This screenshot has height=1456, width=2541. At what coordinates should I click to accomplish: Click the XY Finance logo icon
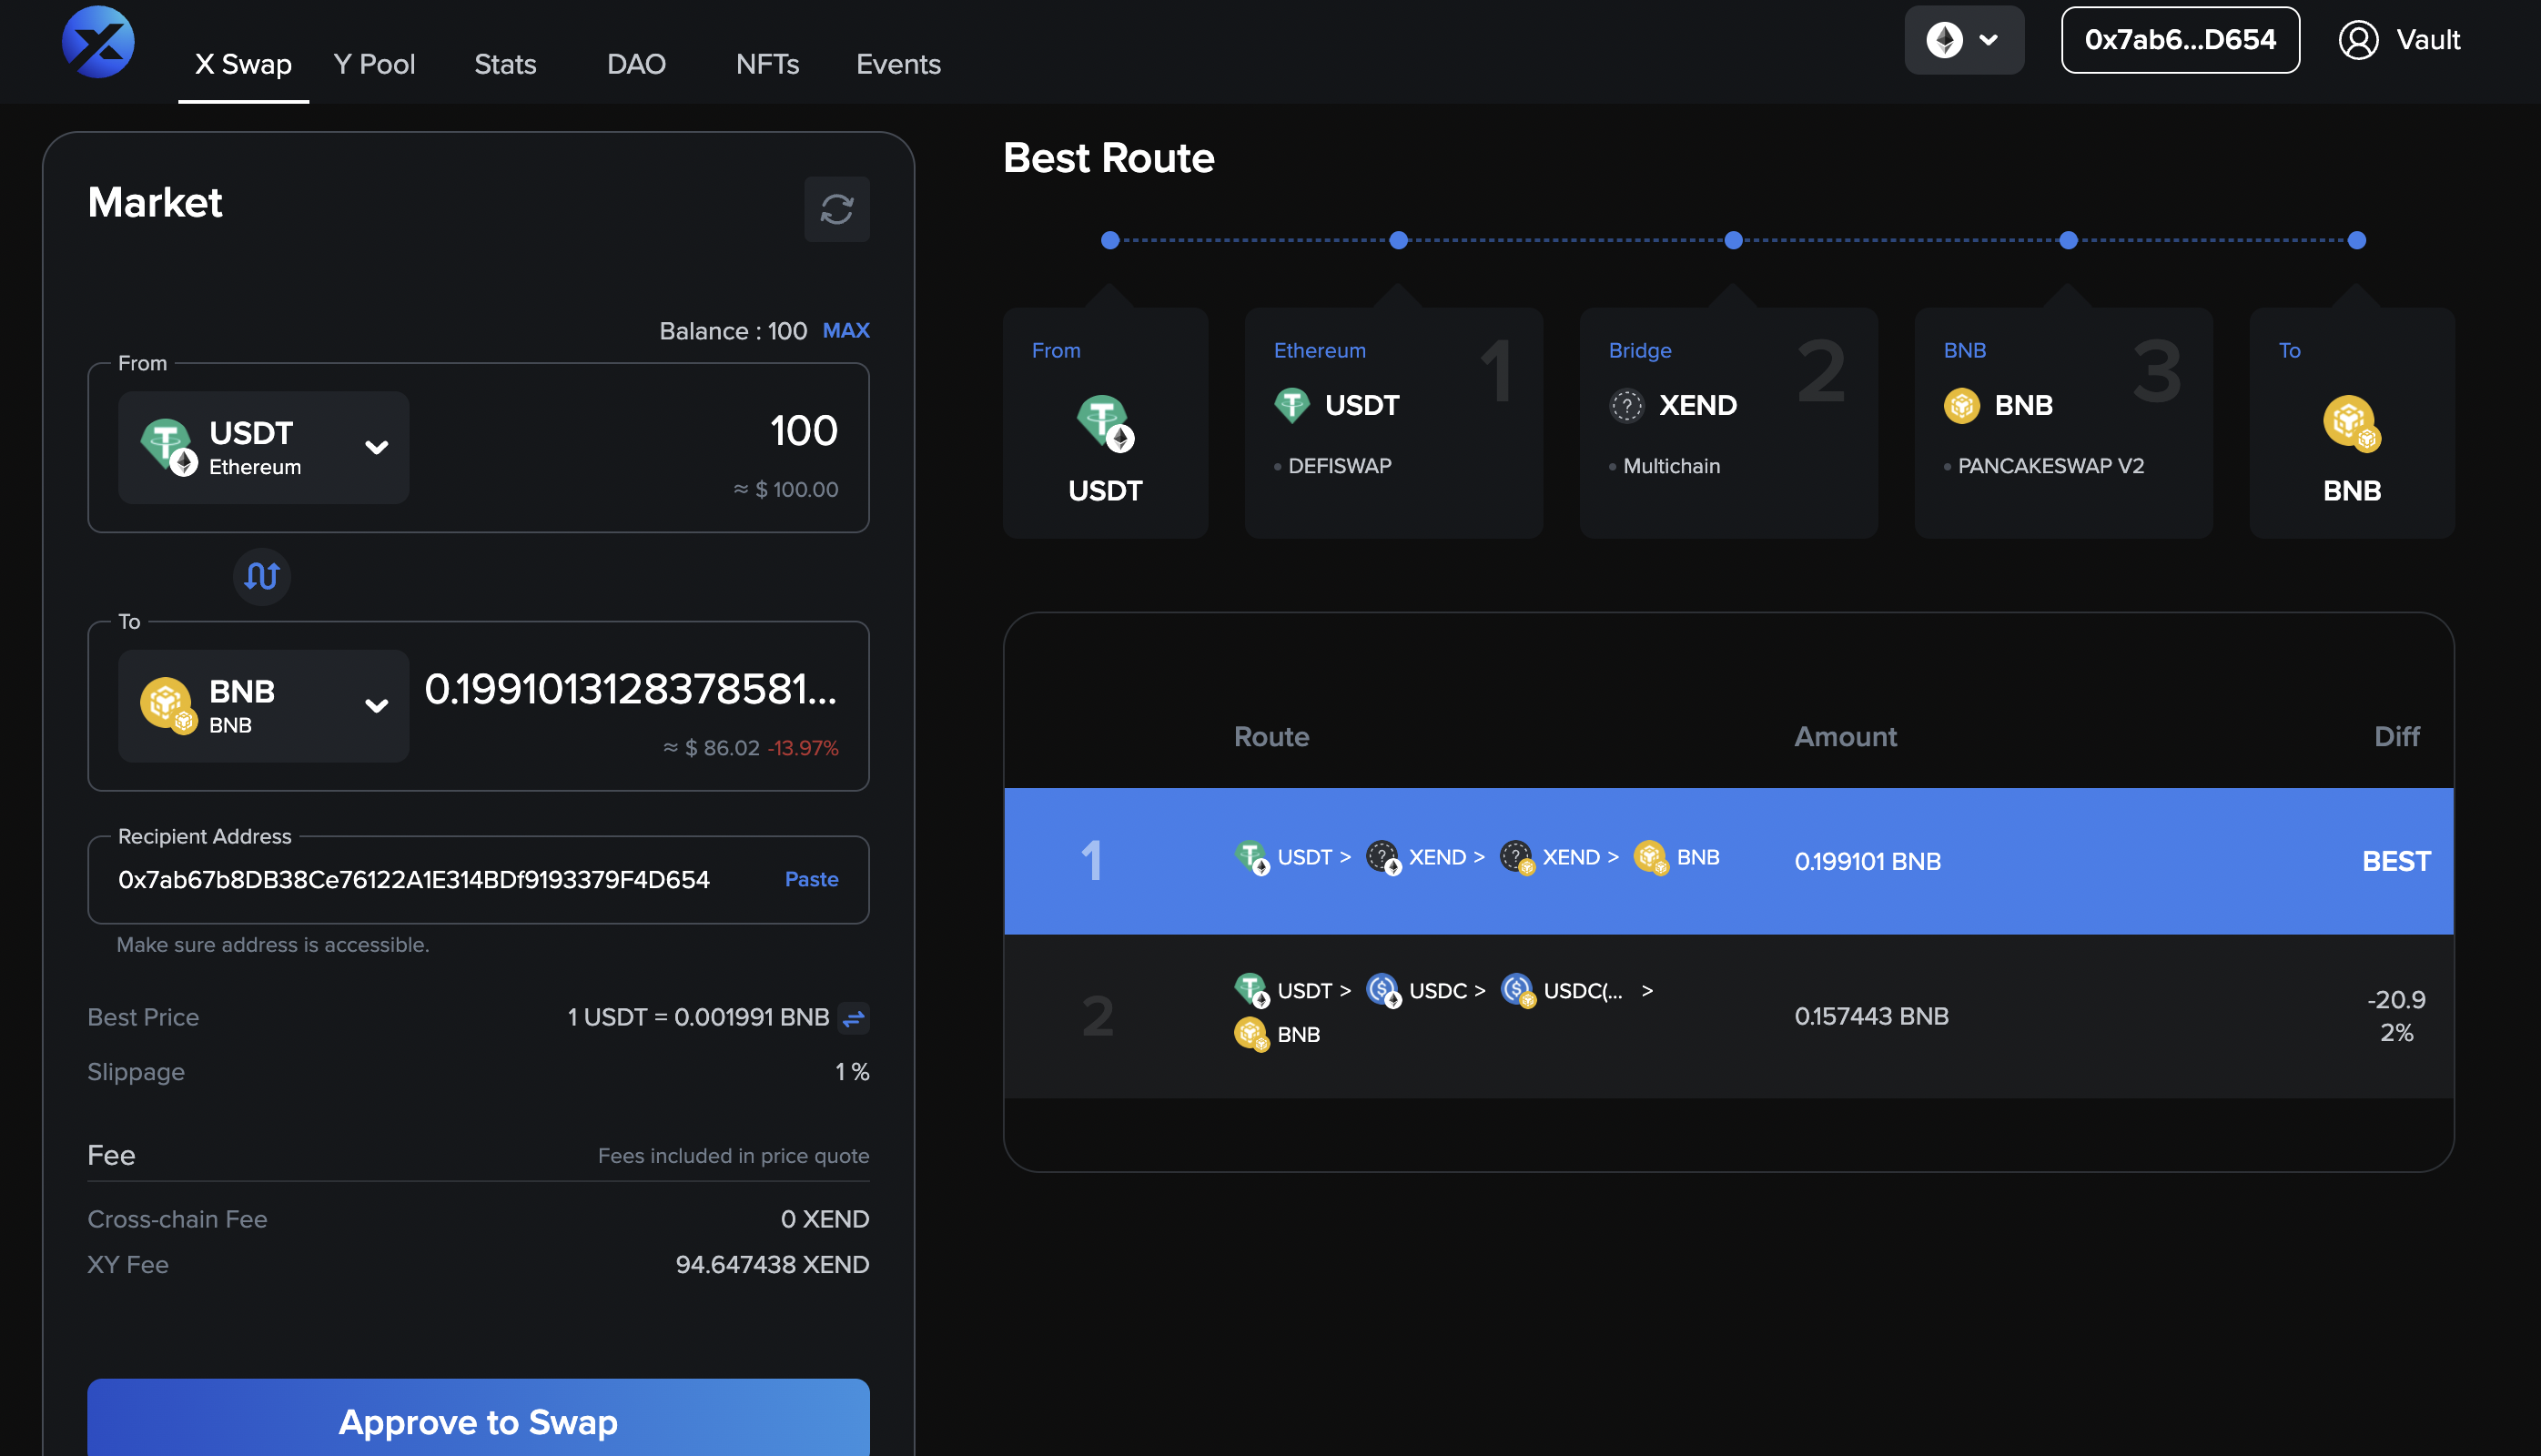98,41
